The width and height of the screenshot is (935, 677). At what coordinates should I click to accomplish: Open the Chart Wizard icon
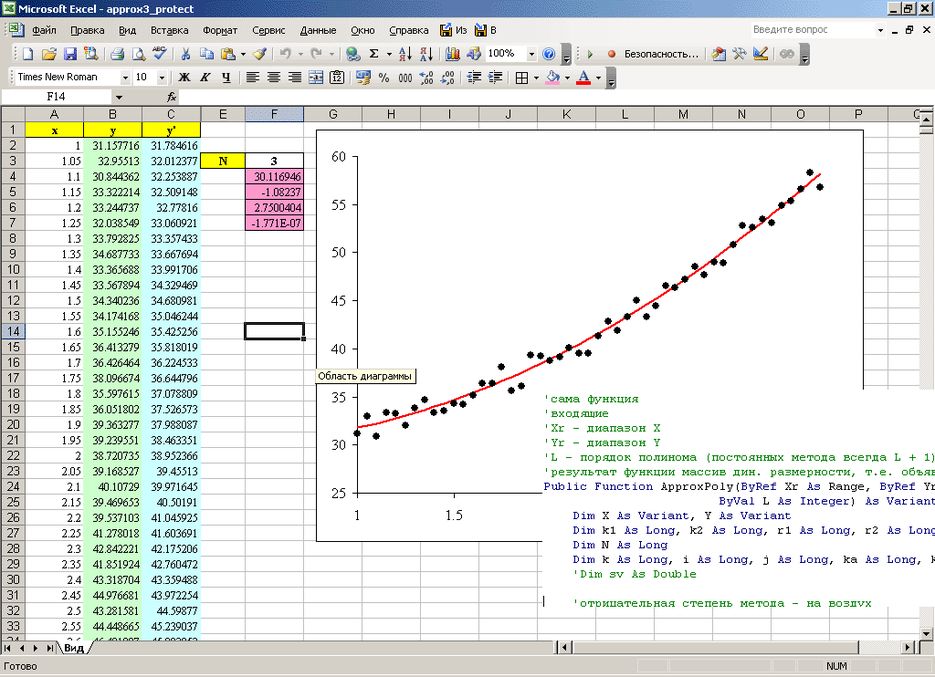point(453,54)
